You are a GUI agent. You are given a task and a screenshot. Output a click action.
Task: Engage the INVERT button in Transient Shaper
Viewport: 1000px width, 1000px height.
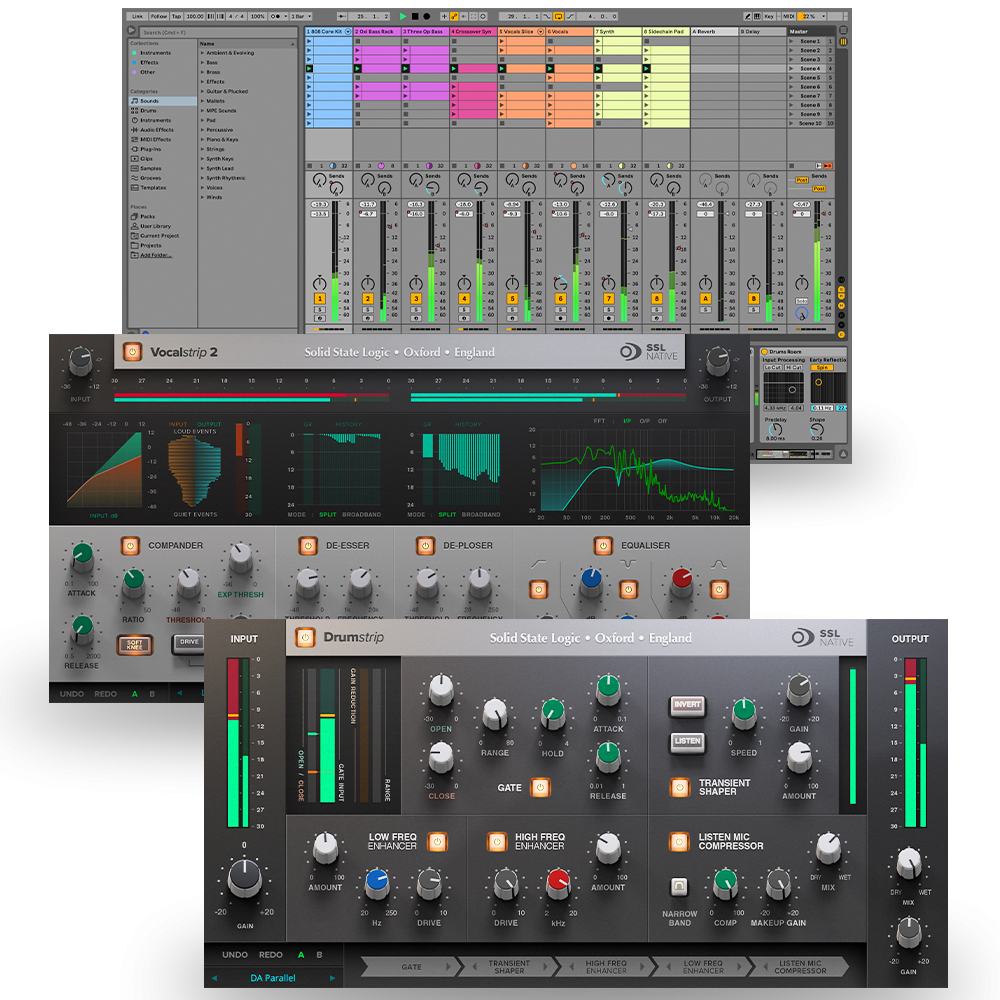tap(686, 705)
